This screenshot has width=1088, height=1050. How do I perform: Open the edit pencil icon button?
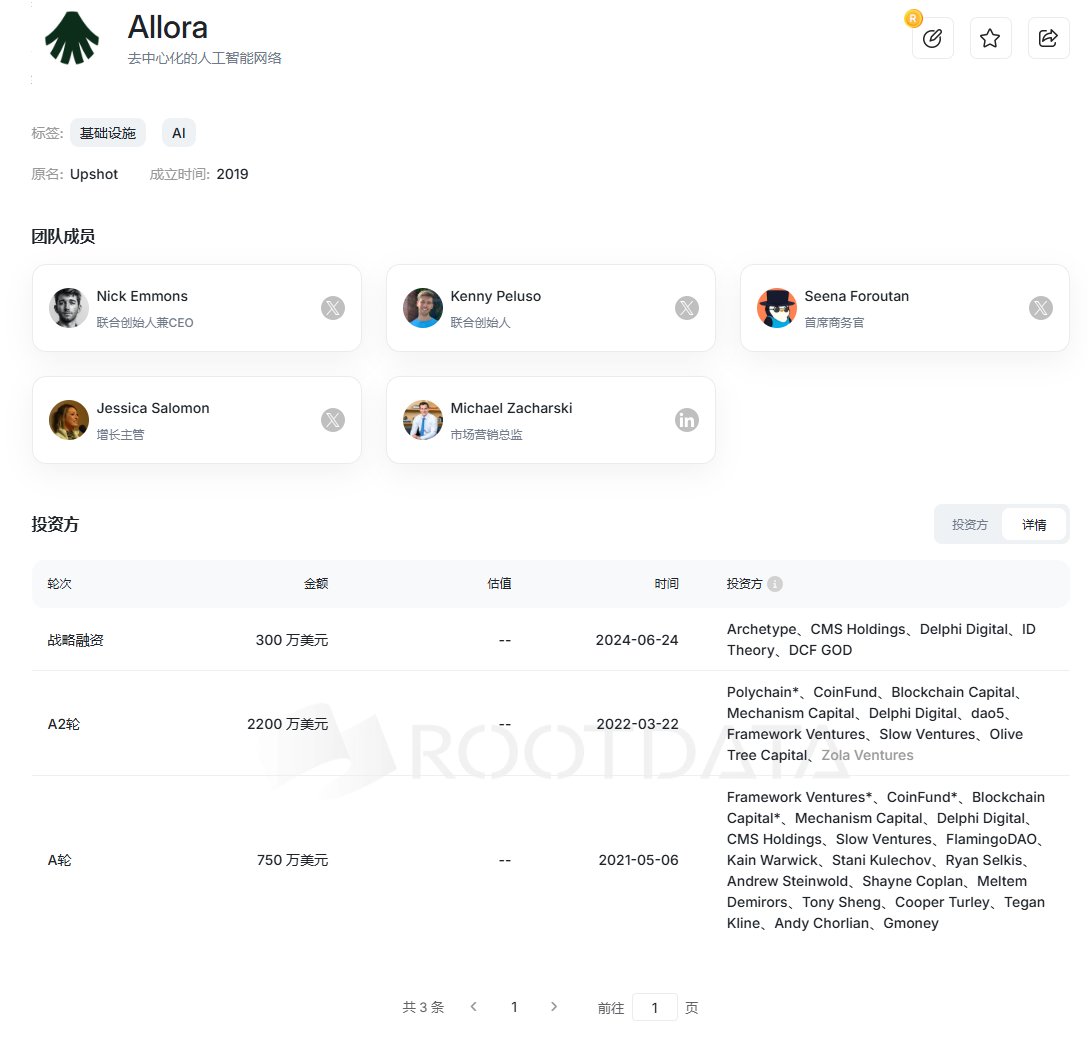(932, 38)
